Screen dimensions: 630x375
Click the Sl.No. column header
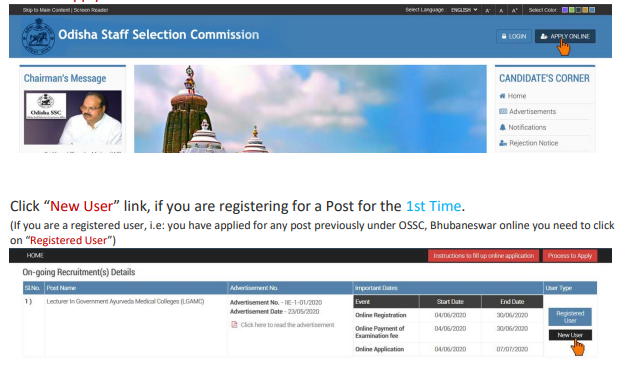pos(33,288)
